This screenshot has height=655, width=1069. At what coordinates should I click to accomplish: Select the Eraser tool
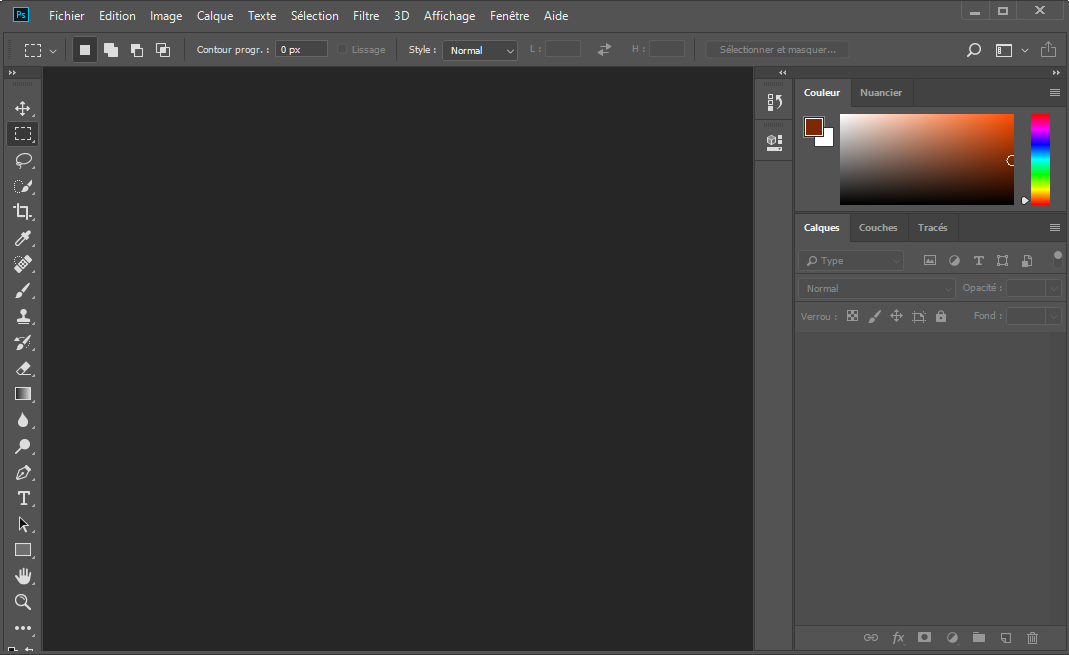pos(22,368)
